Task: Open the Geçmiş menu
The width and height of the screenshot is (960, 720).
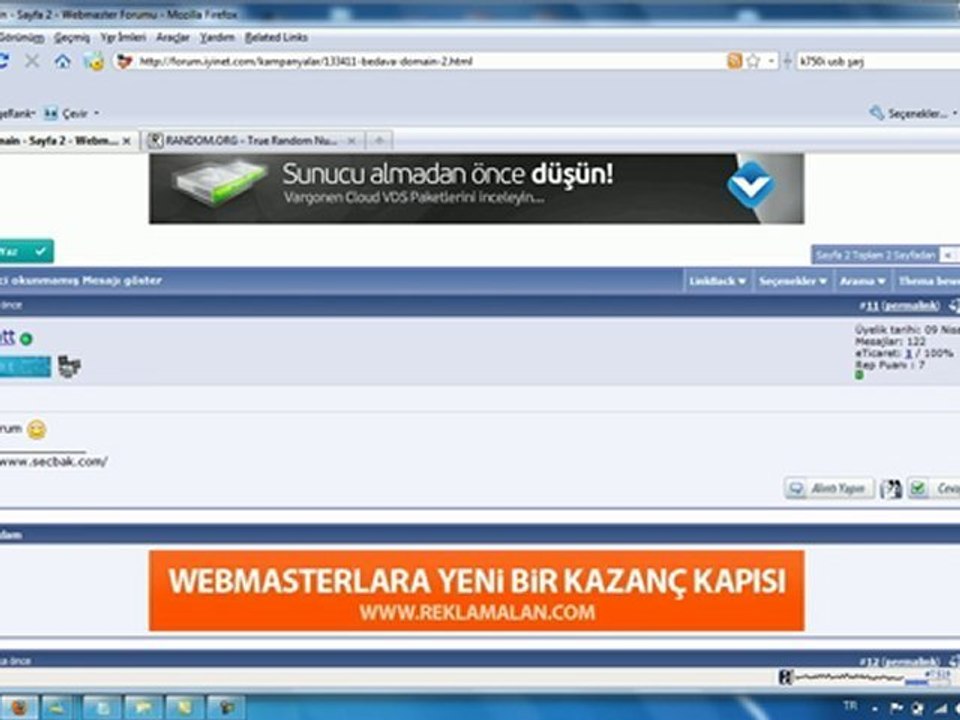Action: [x=72, y=38]
